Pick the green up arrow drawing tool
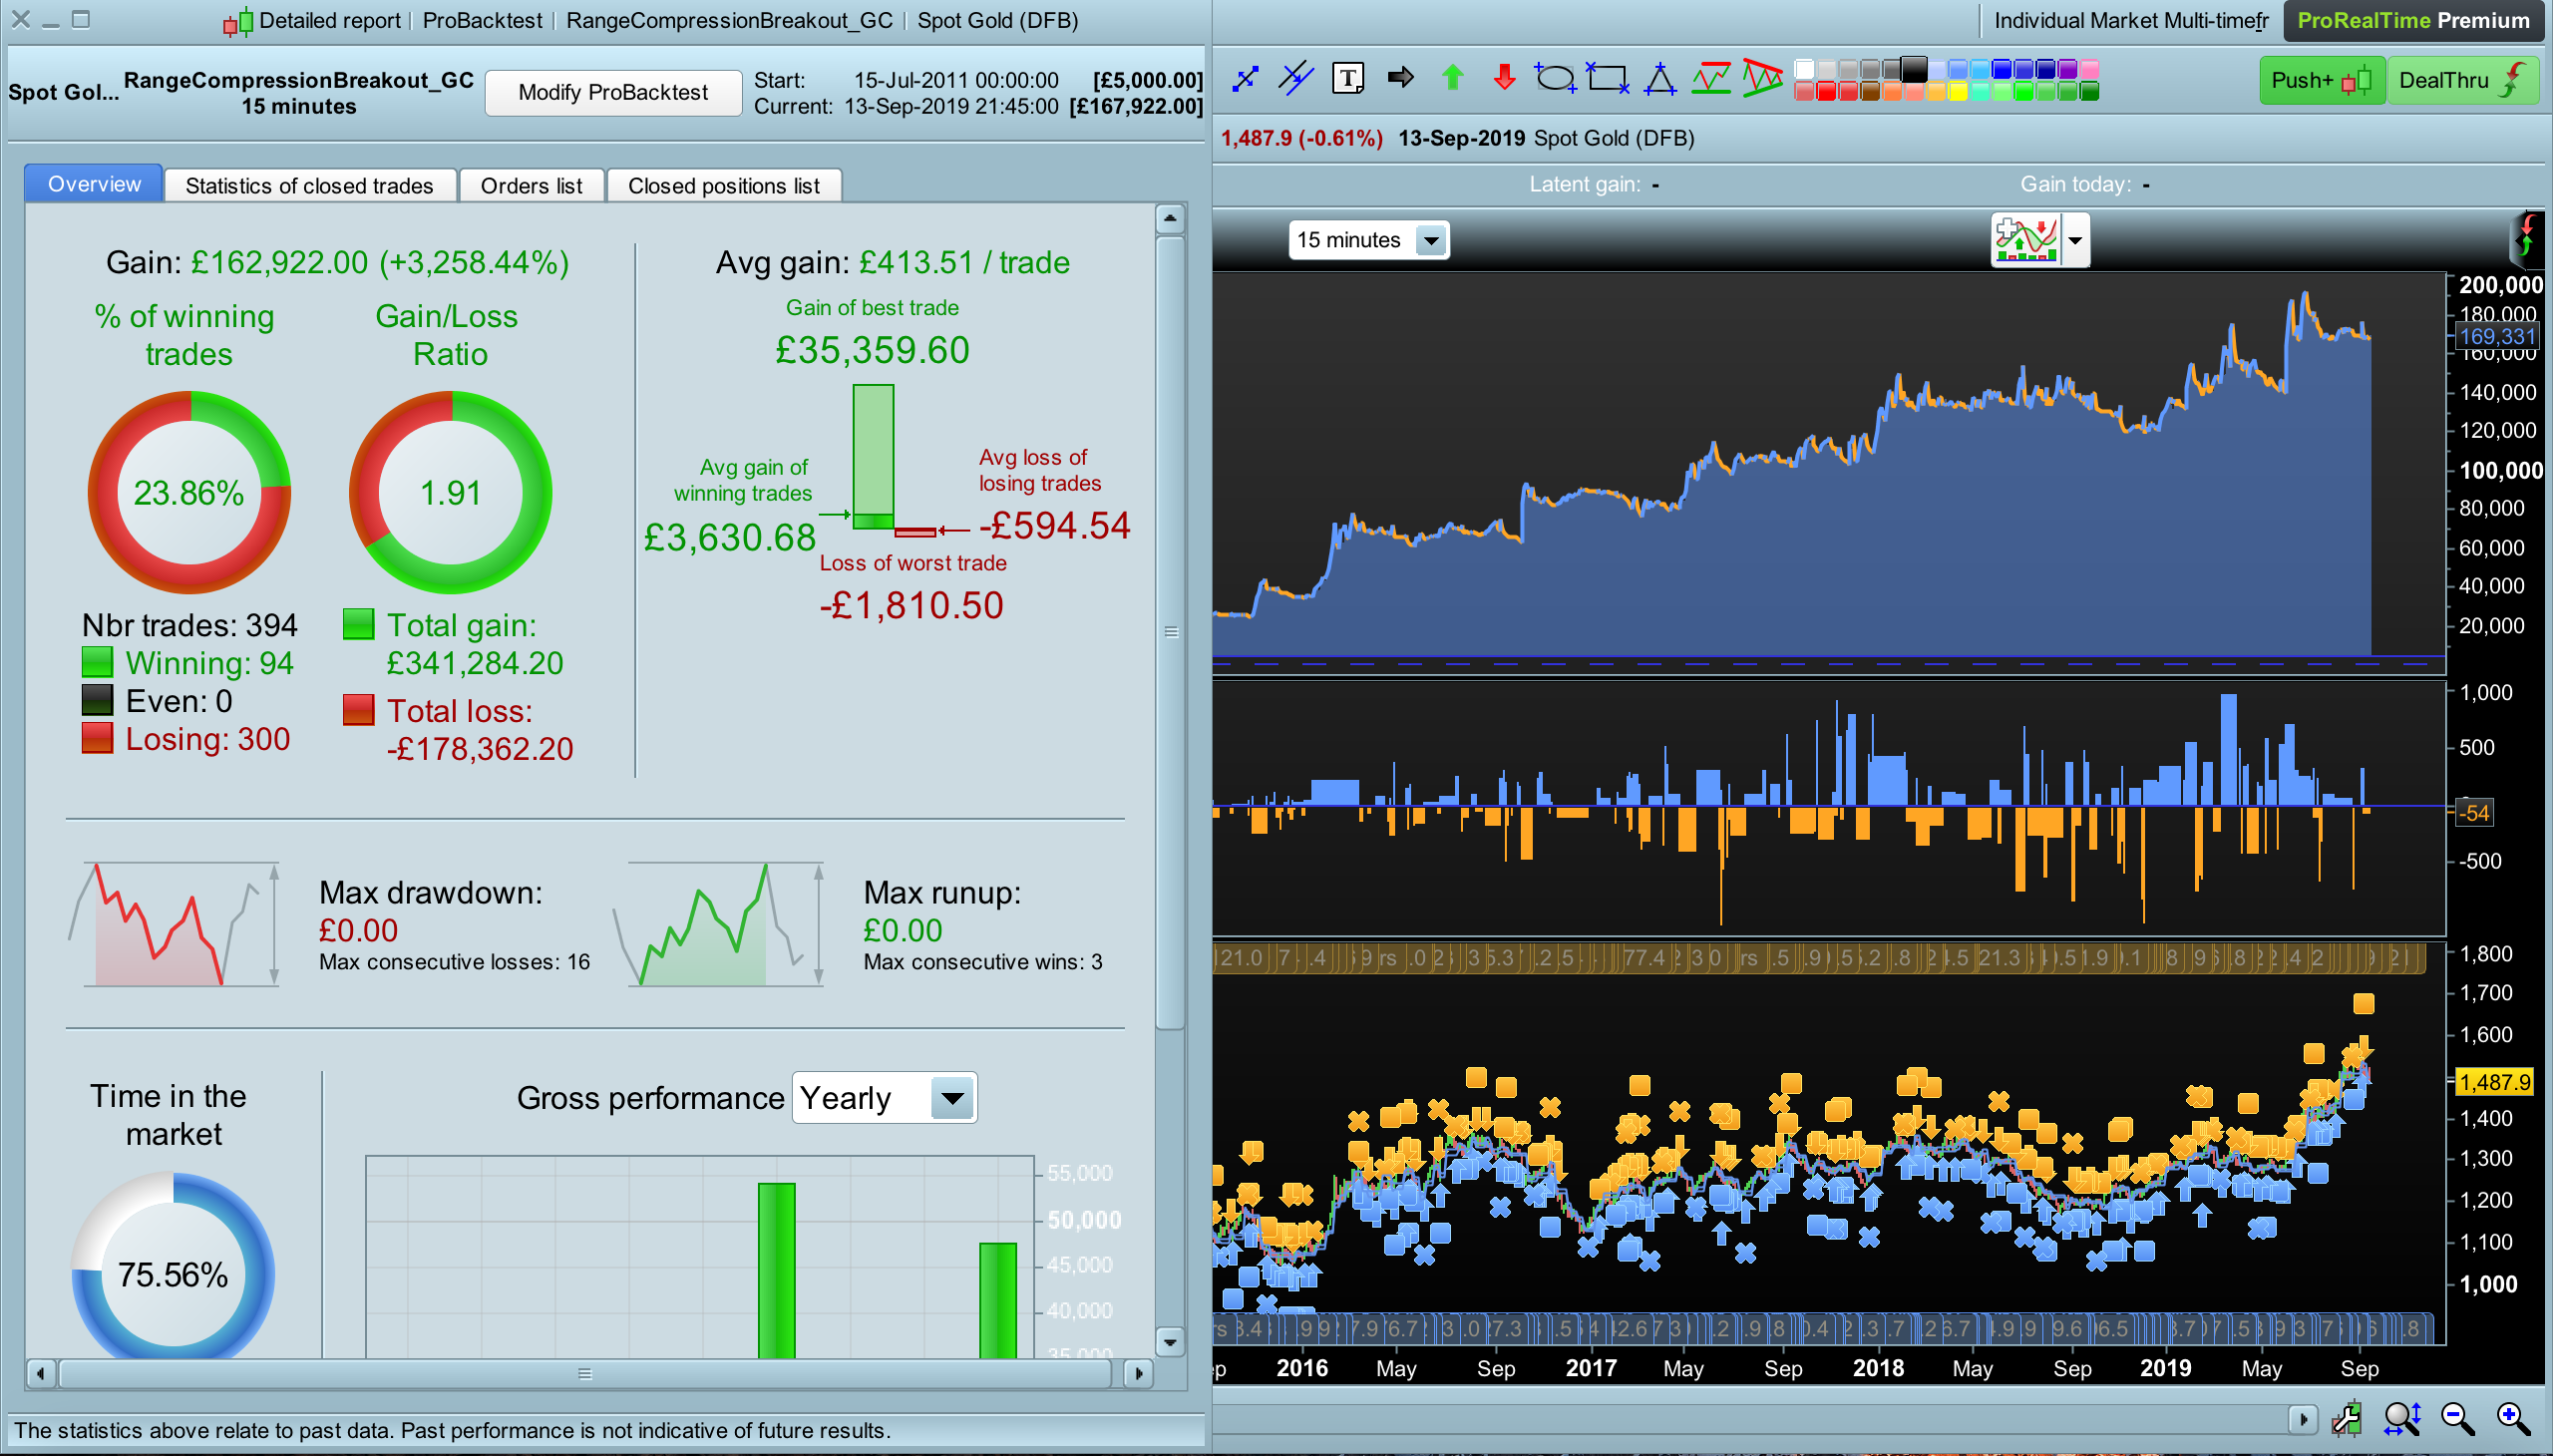 (x=1453, y=78)
